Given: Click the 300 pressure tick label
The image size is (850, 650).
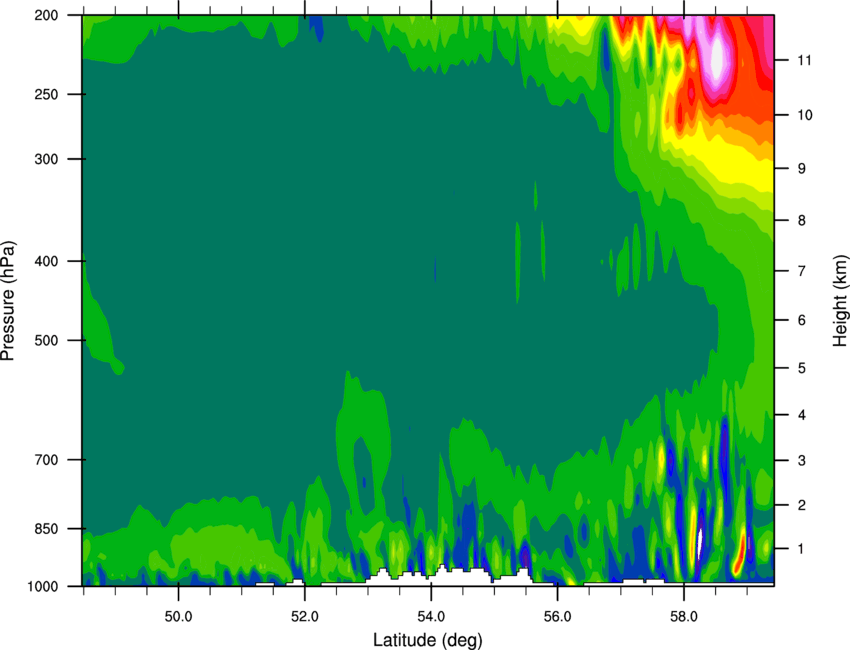Looking at the screenshot, I should click(x=47, y=159).
